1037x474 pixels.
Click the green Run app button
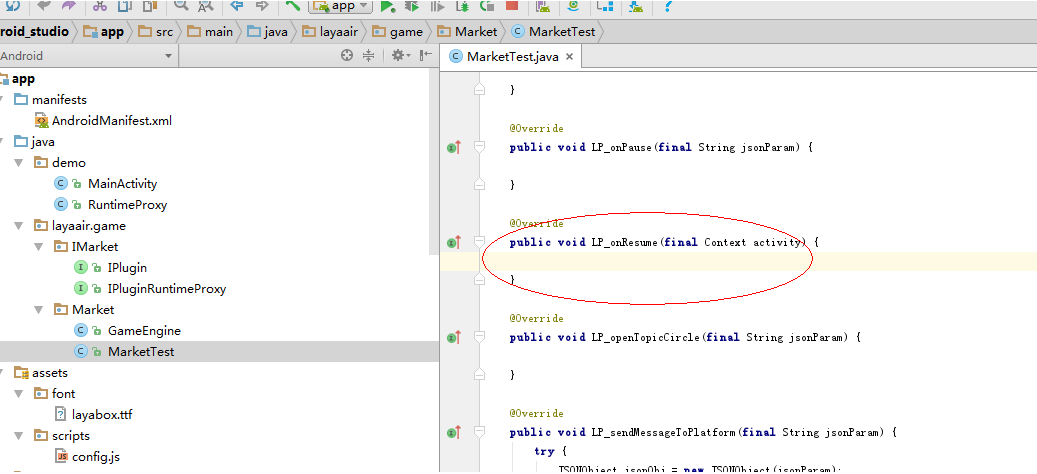[x=387, y=6]
